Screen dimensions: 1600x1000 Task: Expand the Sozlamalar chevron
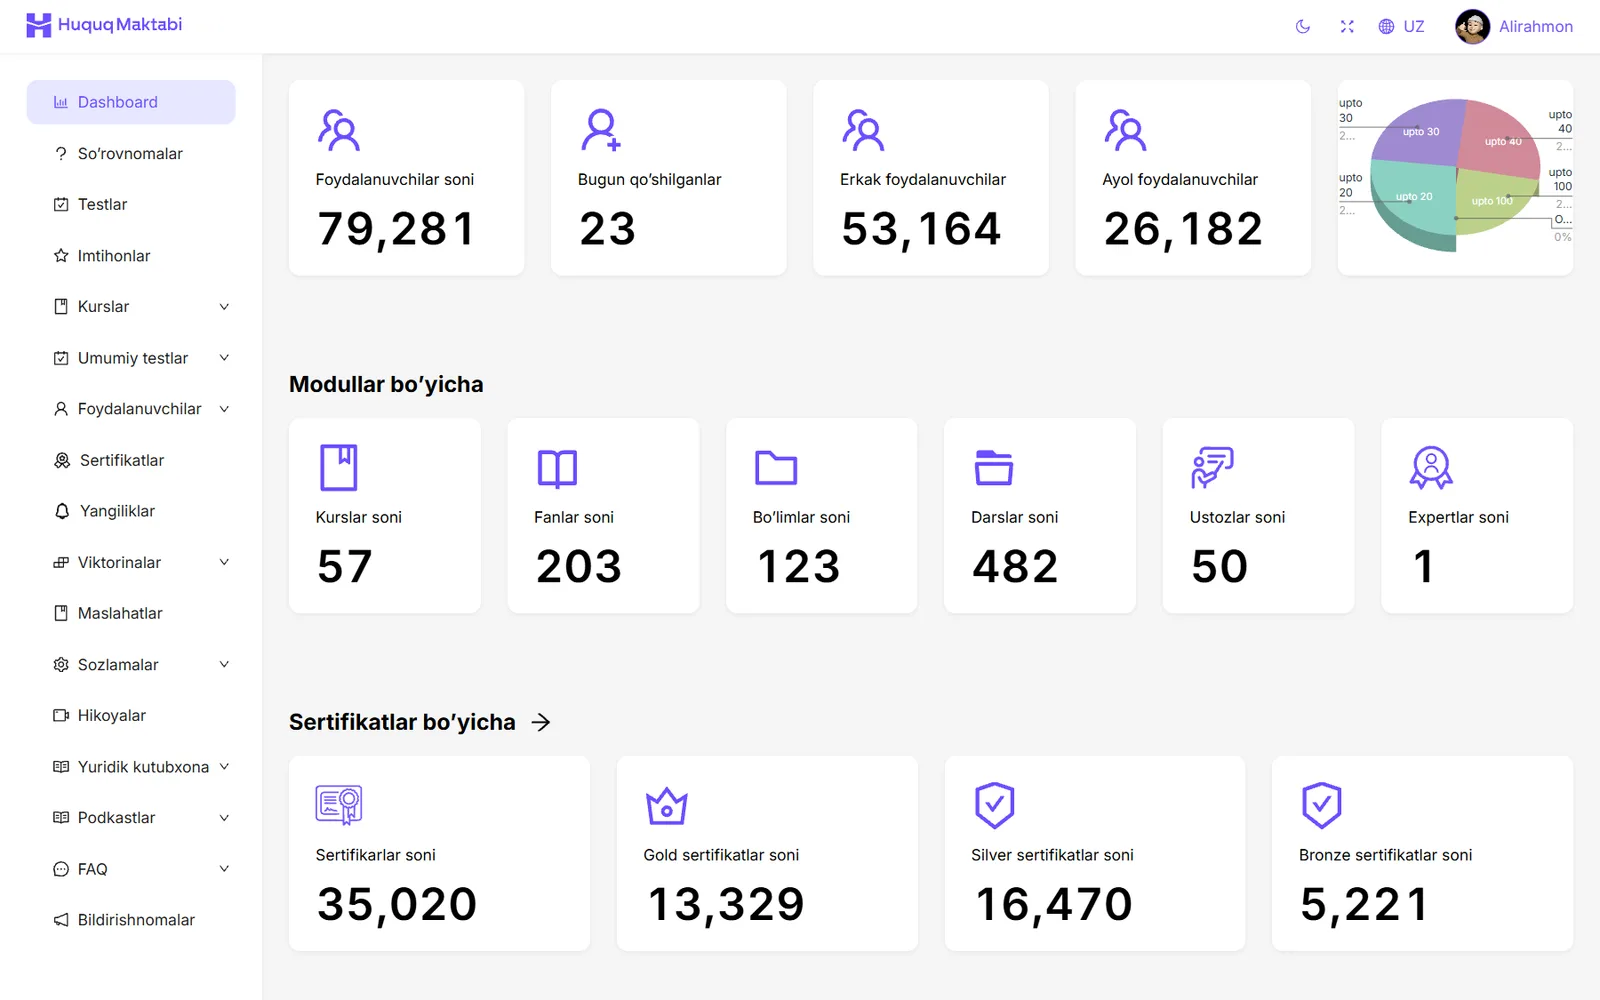pos(224,664)
